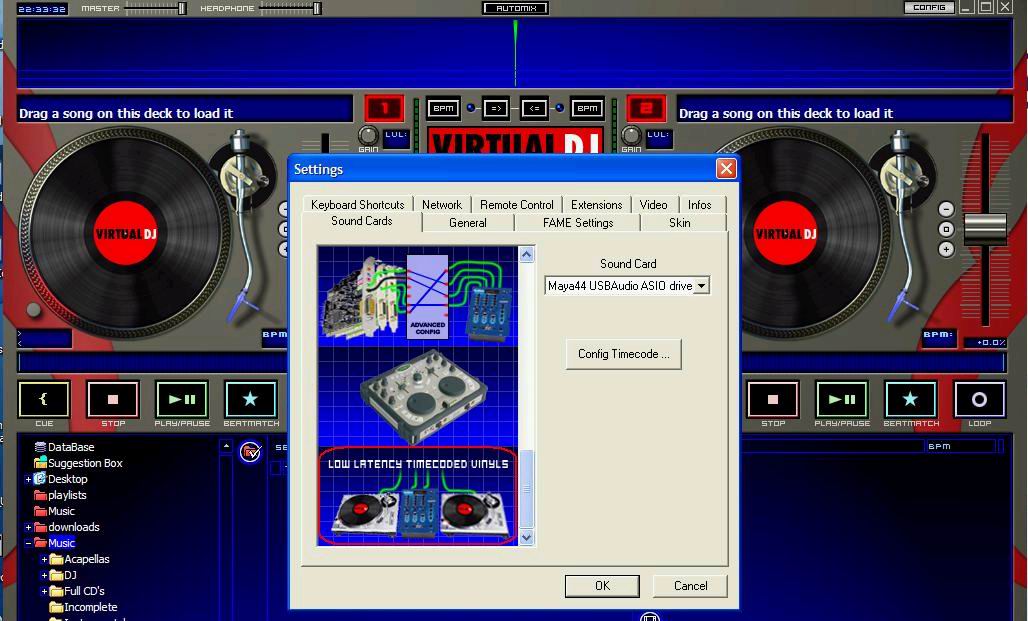Toggle Play/Pause on the left deck

182,399
